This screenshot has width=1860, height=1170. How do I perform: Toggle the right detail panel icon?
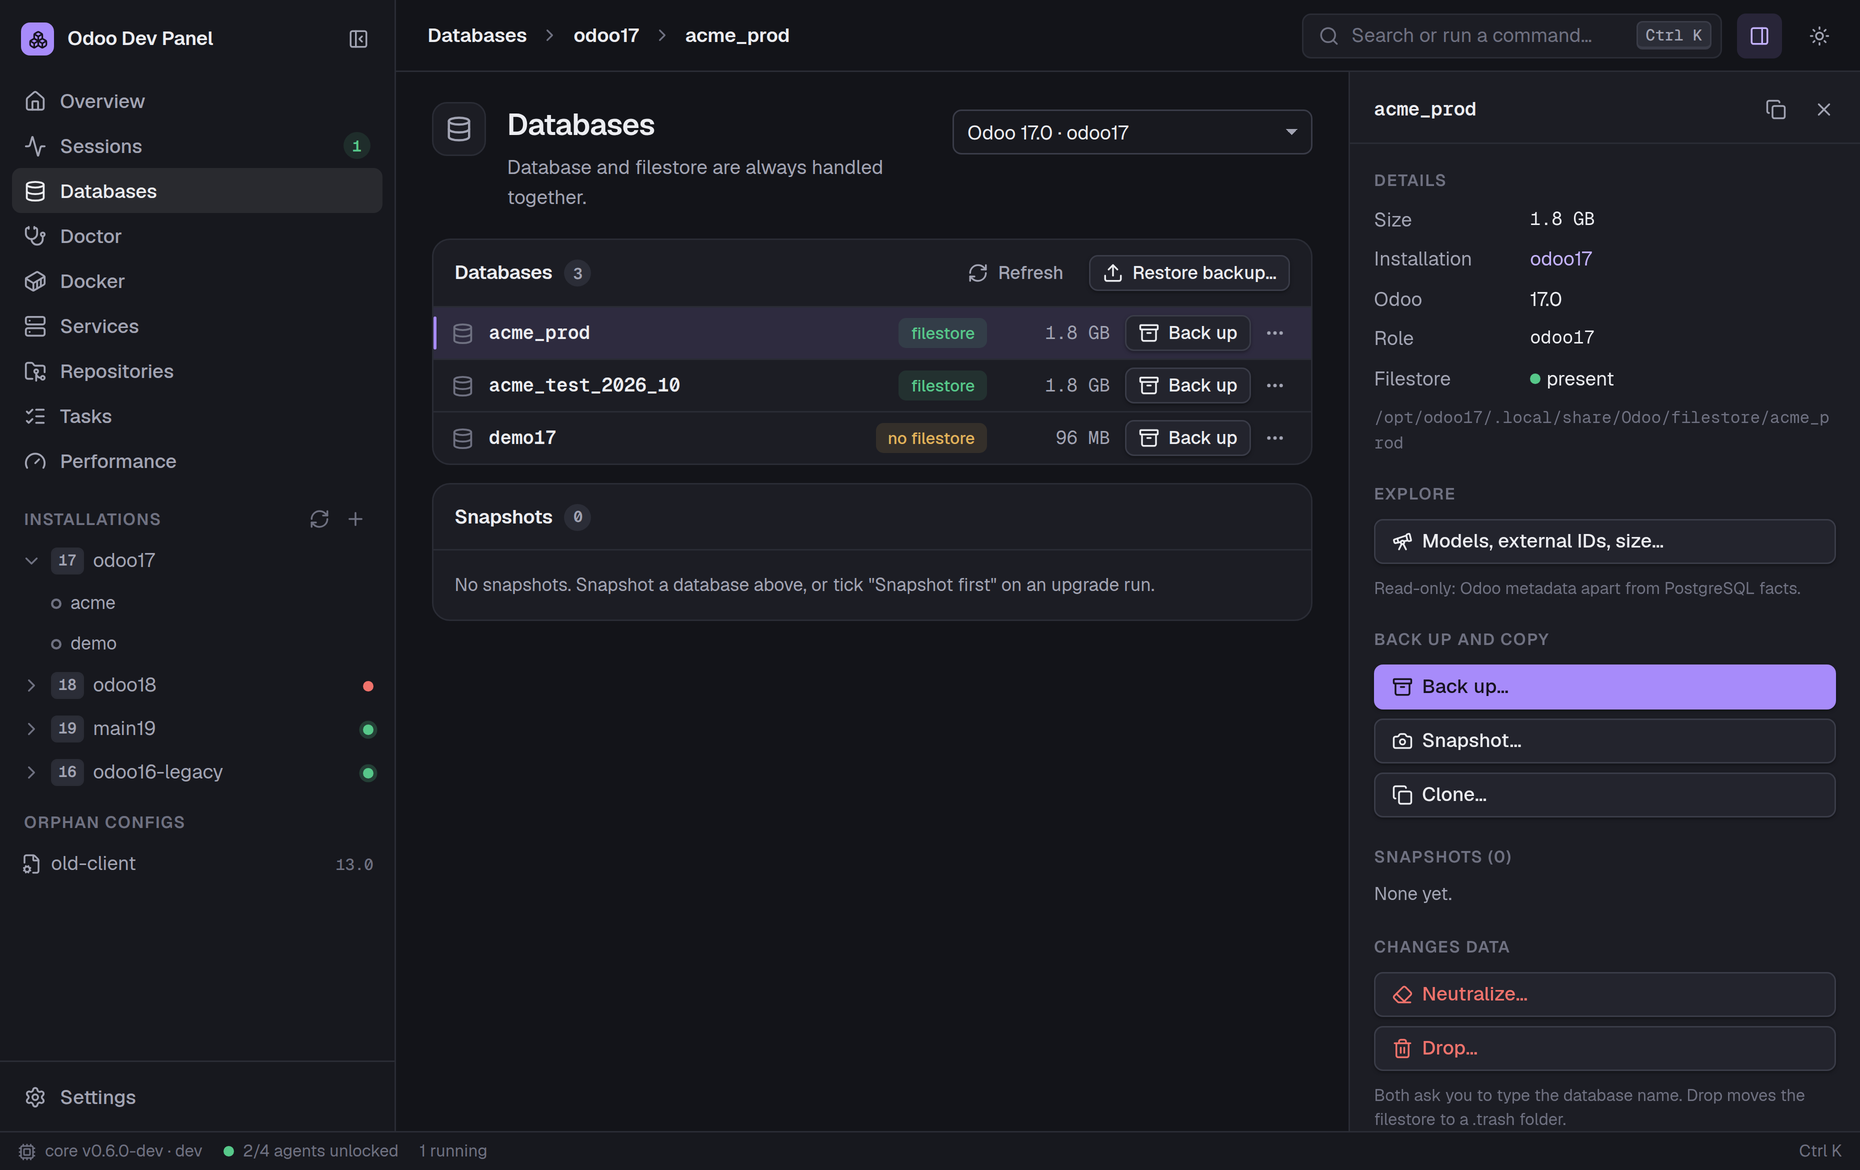[1759, 36]
